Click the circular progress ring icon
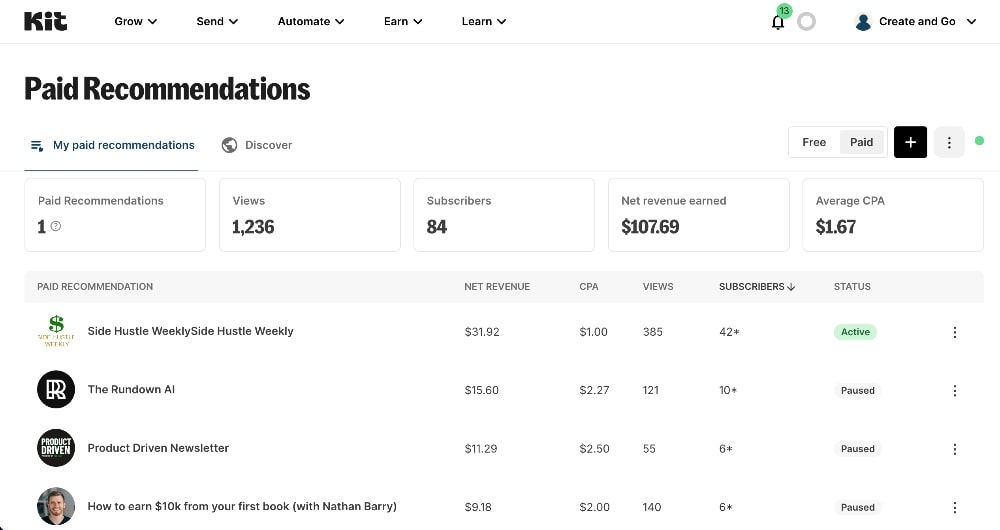 click(x=806, y=22)
